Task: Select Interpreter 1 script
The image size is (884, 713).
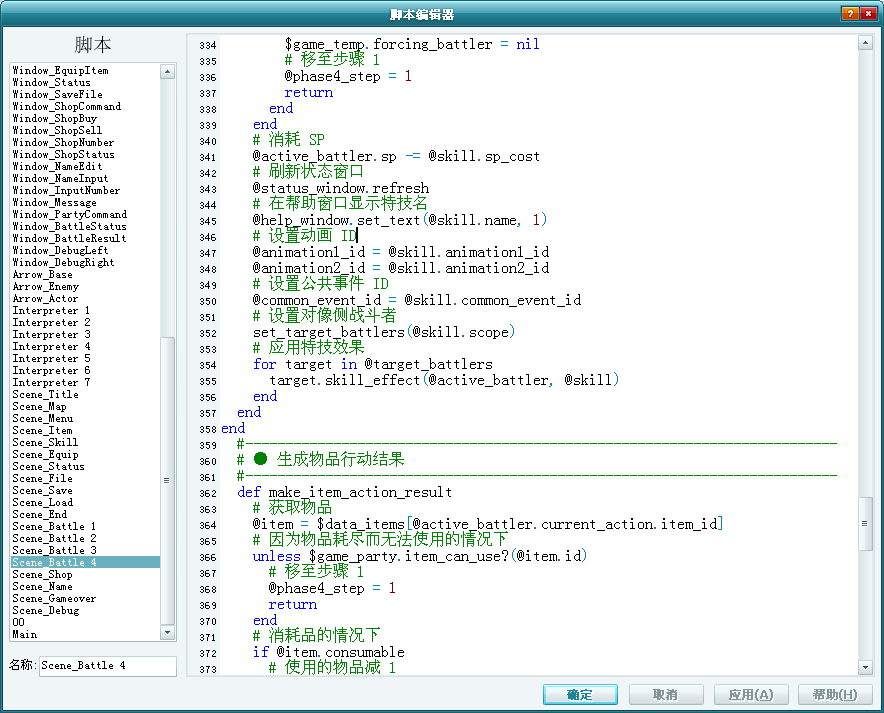Action: pos(51,310)
